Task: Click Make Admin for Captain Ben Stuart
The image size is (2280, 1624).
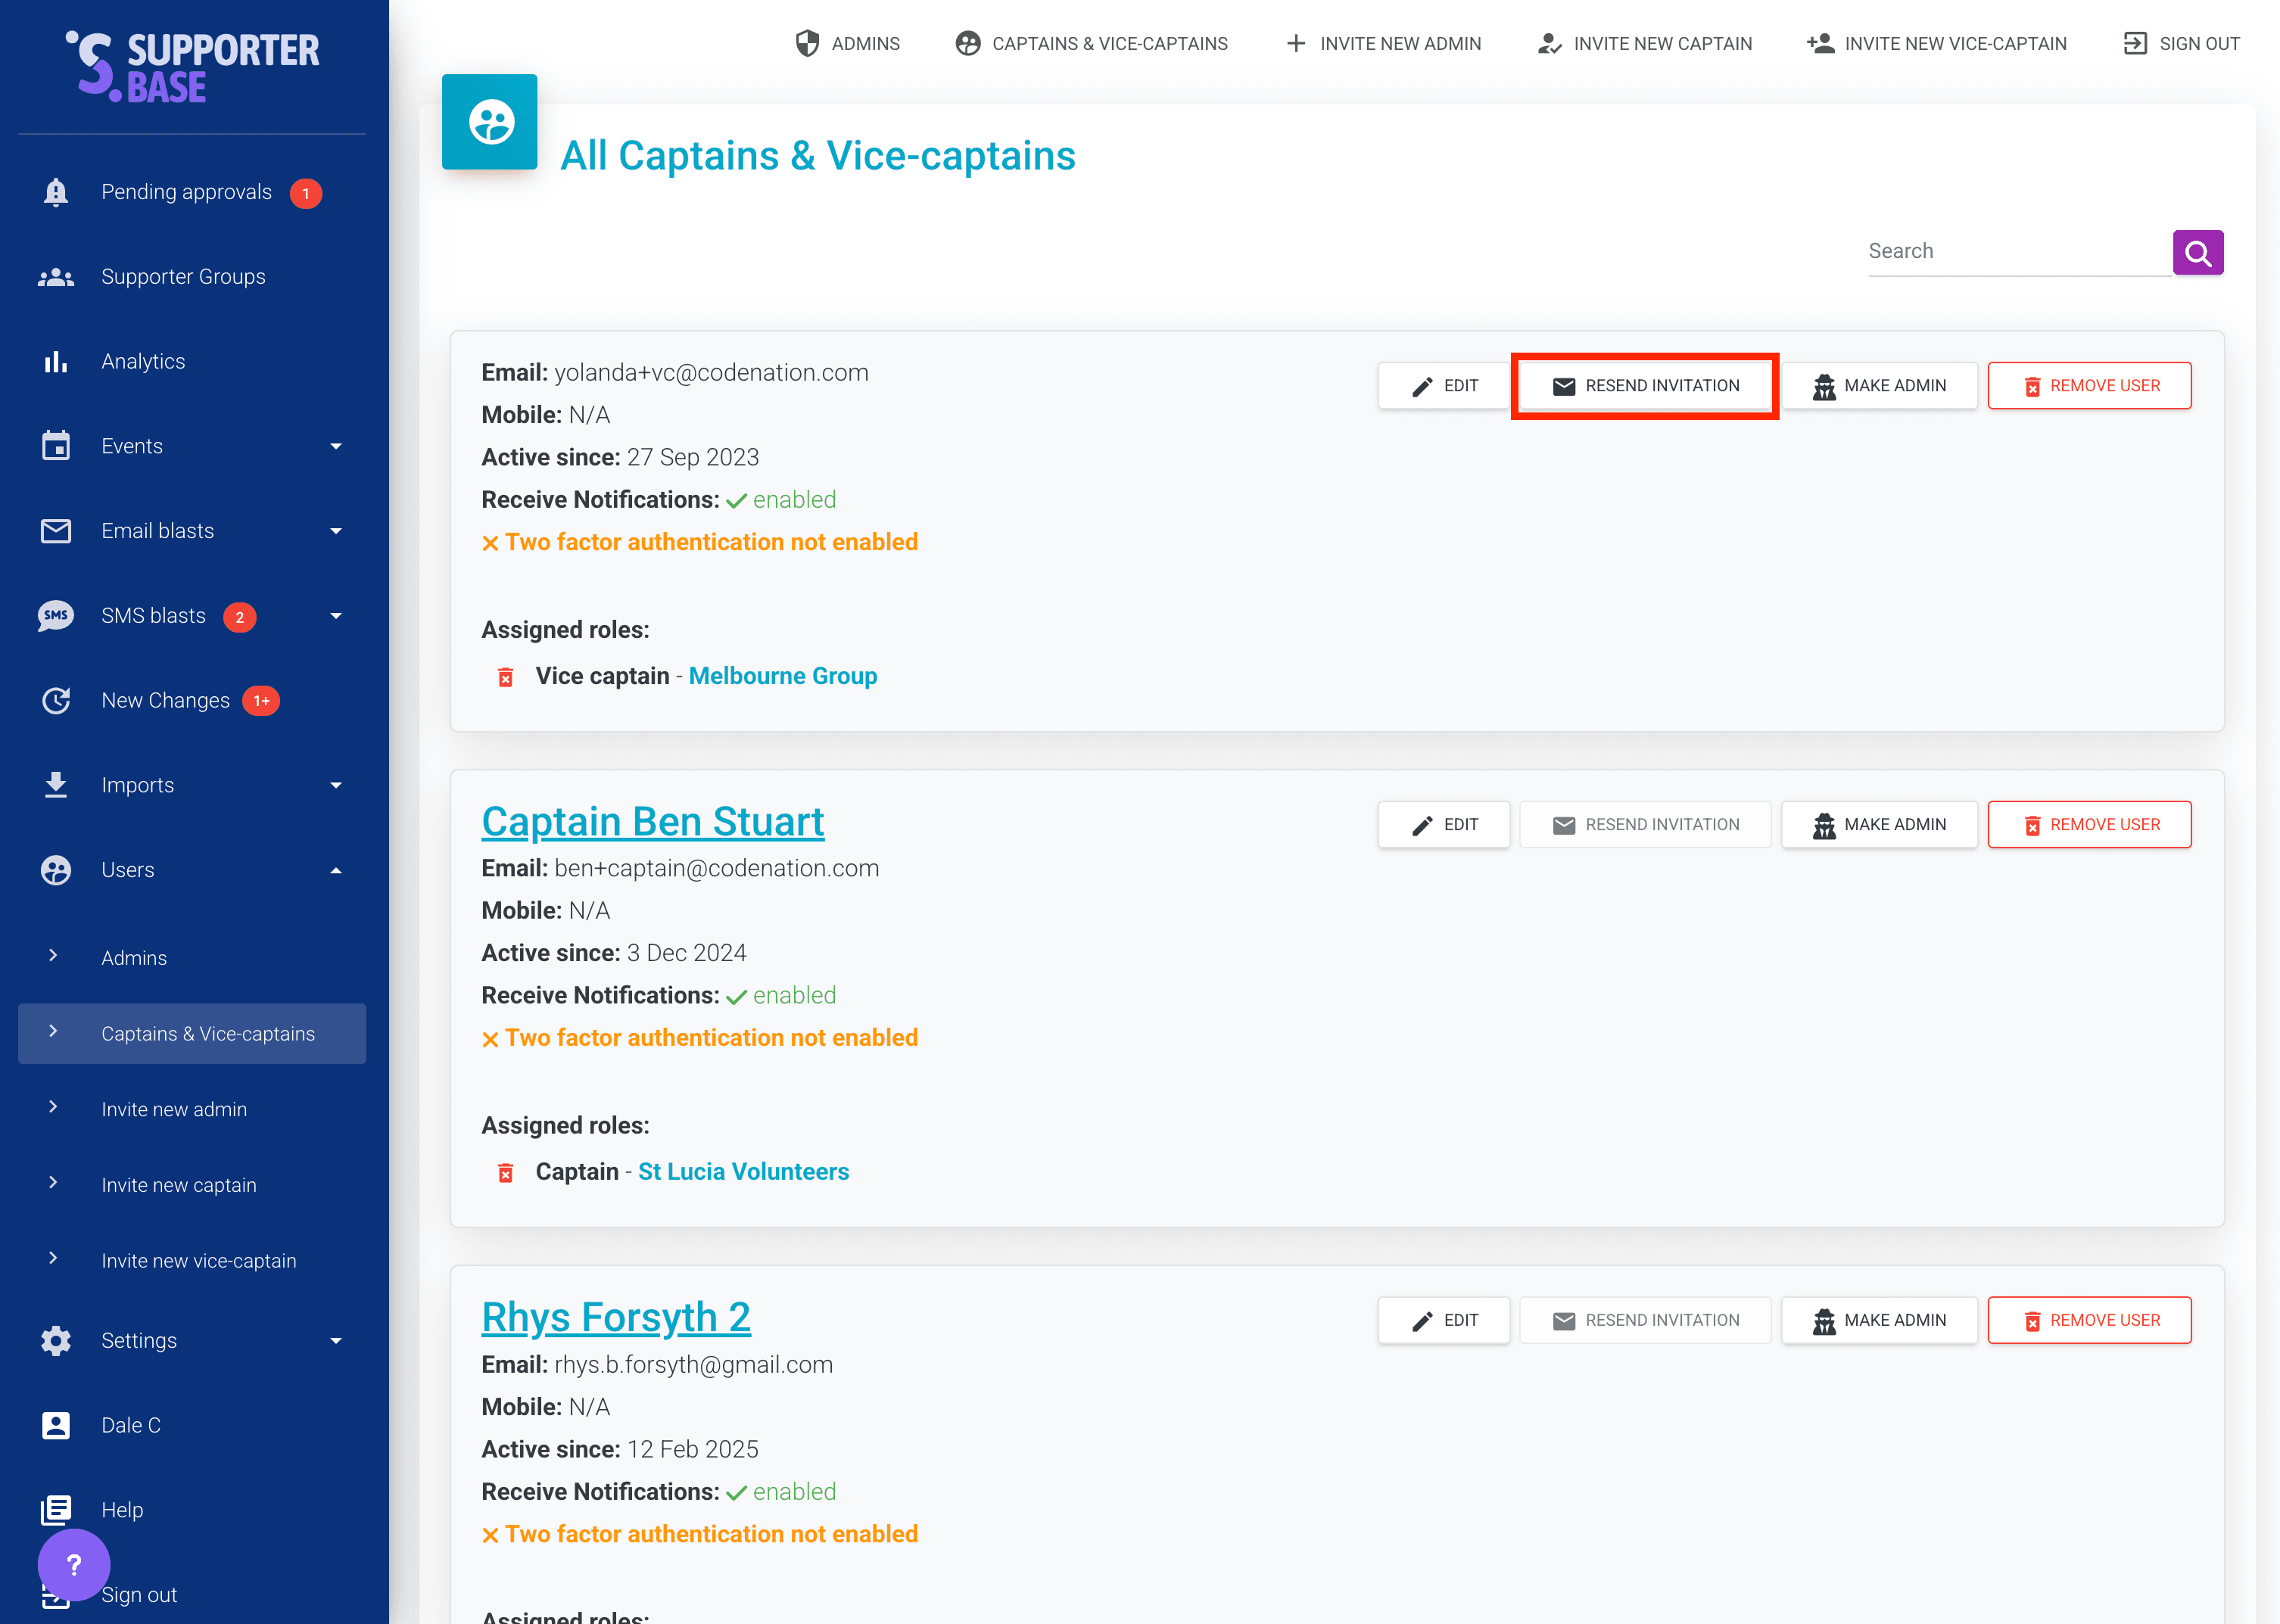Action: [x=1879, y=824]
